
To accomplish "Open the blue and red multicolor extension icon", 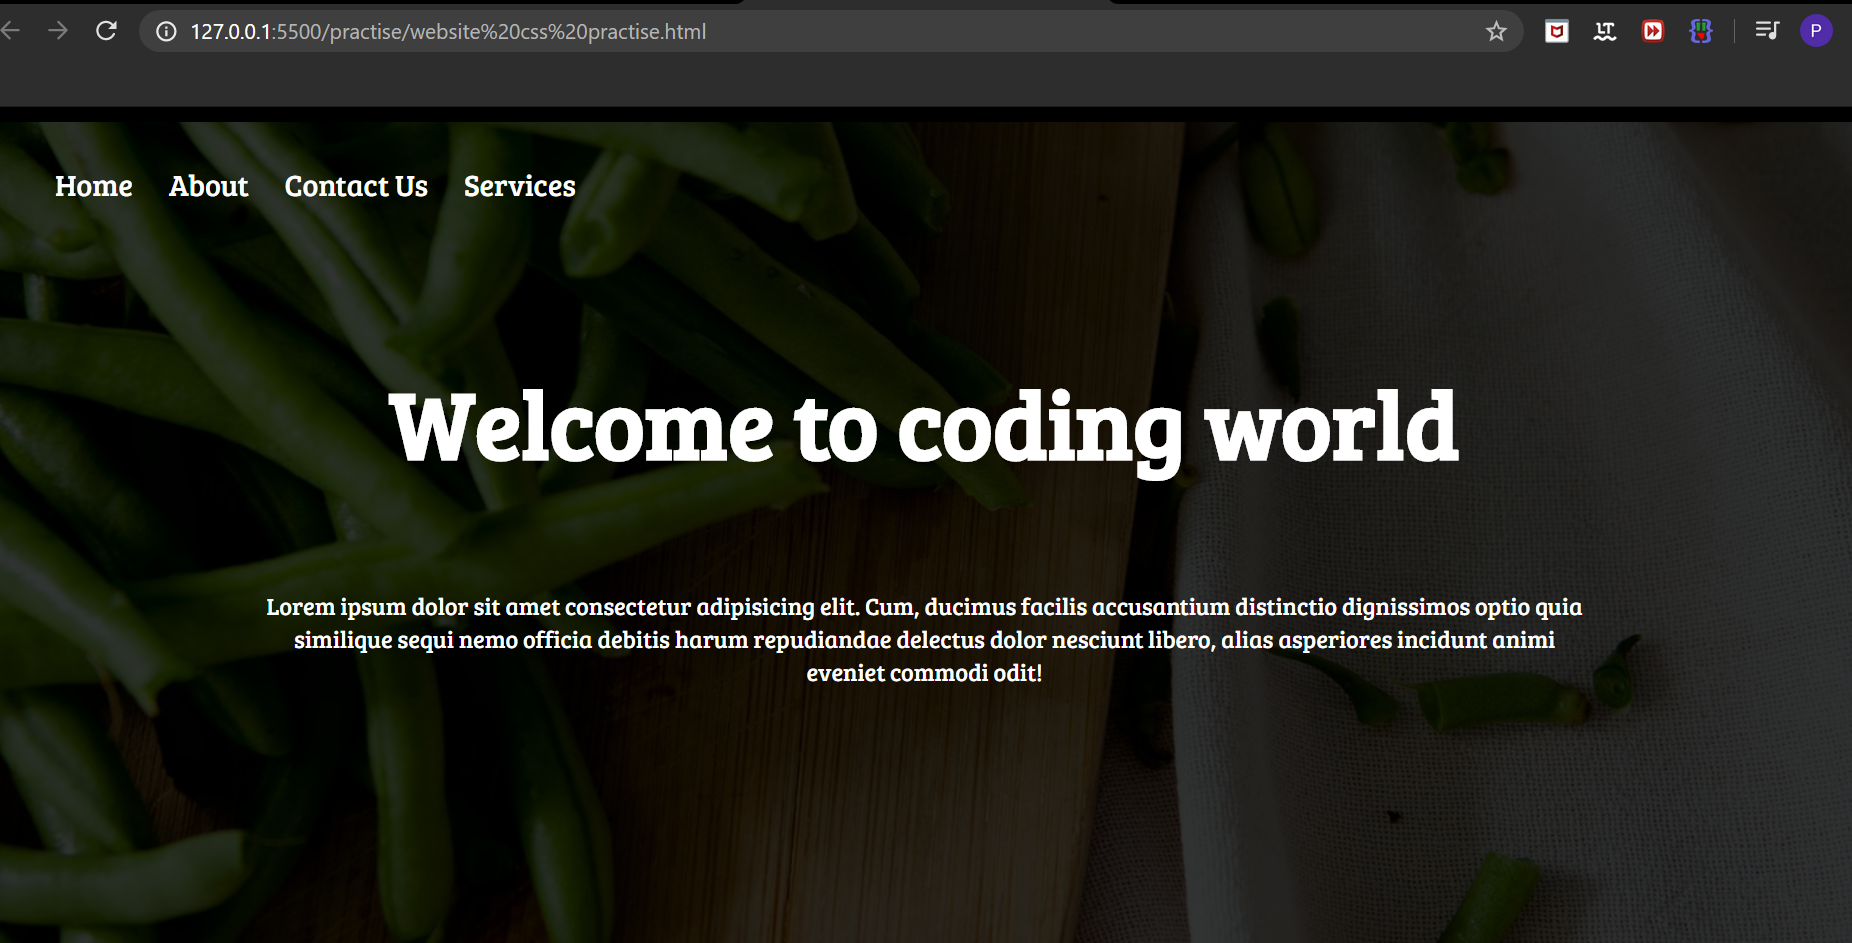I will (1701, 32).
